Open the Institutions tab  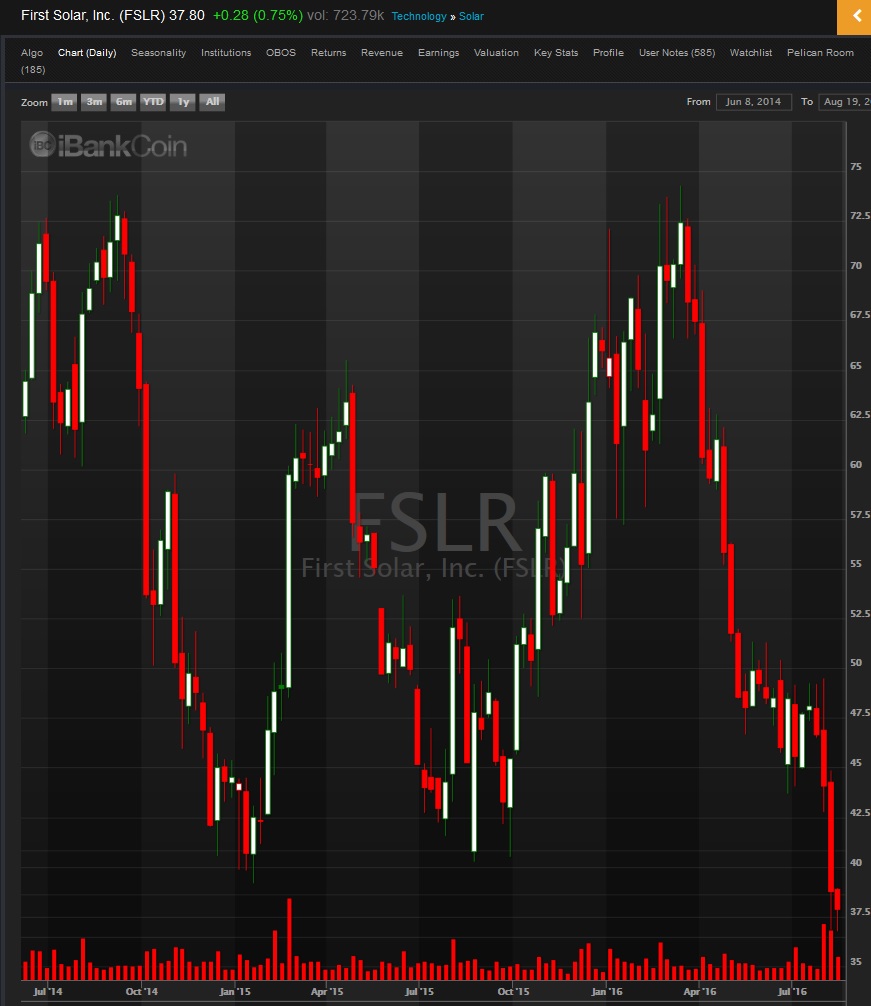click(226, 53)
